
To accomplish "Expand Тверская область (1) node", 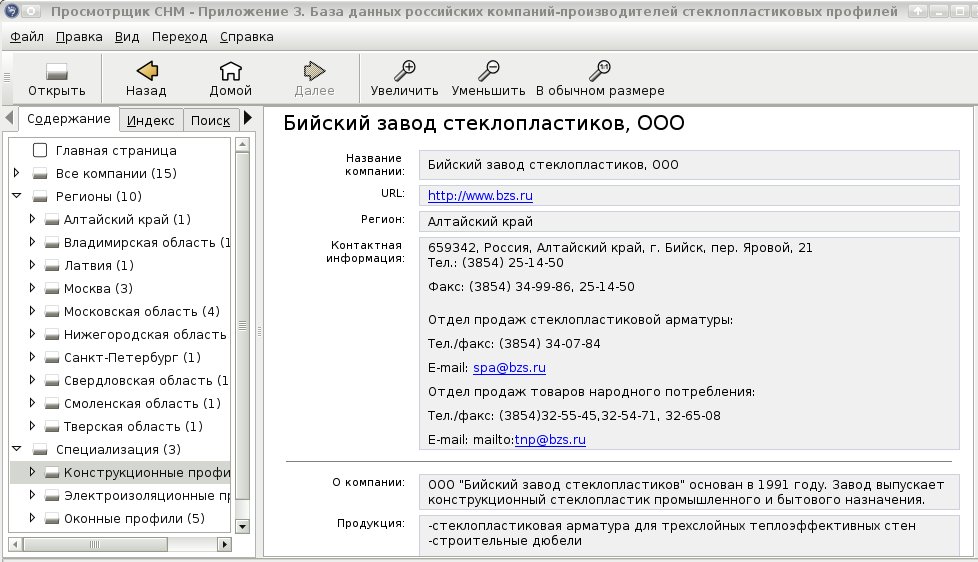I will pos(32,426).
